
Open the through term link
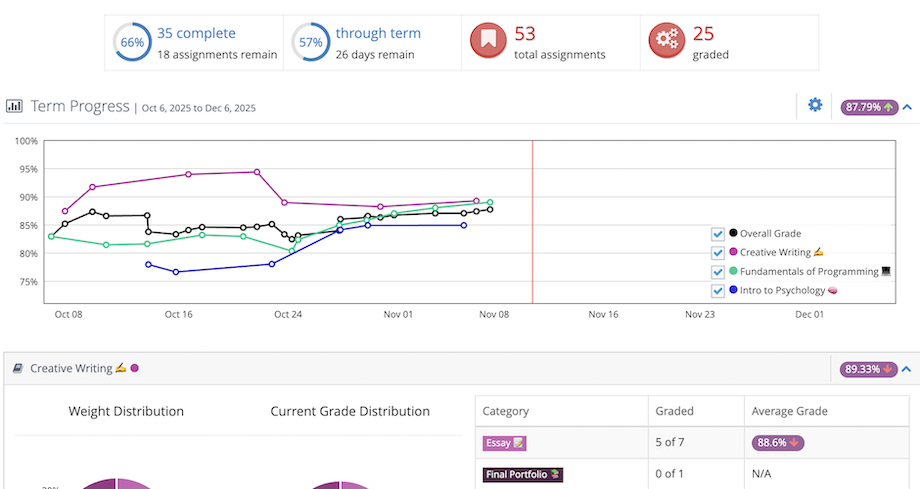tap(377, 33)
